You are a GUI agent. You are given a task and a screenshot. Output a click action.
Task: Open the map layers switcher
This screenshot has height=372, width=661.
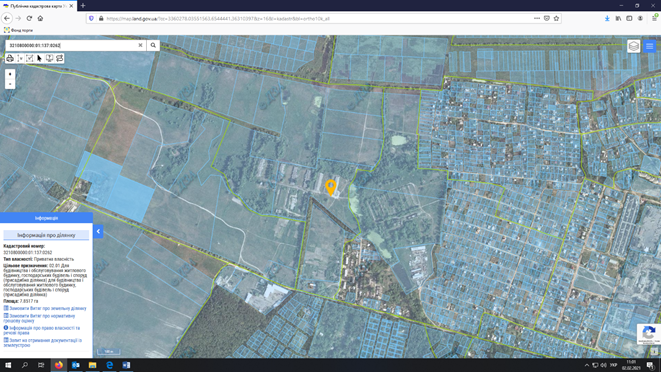(634, 46)
